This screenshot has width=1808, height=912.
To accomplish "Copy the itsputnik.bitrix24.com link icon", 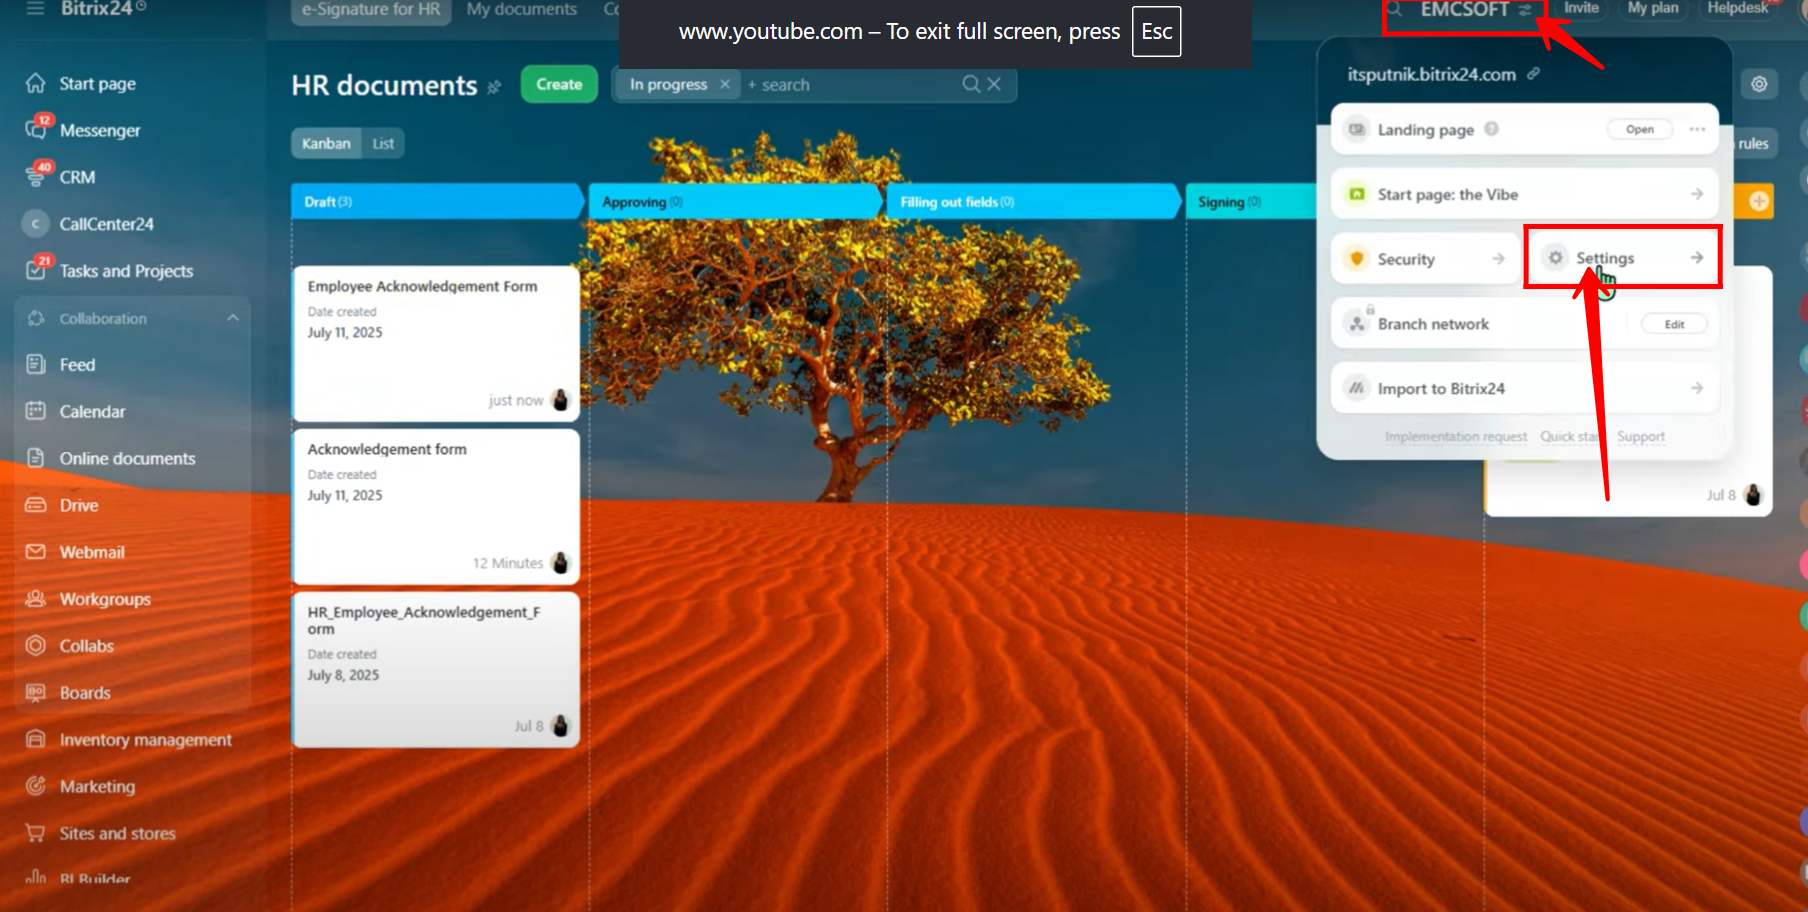I will pos(1533,74).
